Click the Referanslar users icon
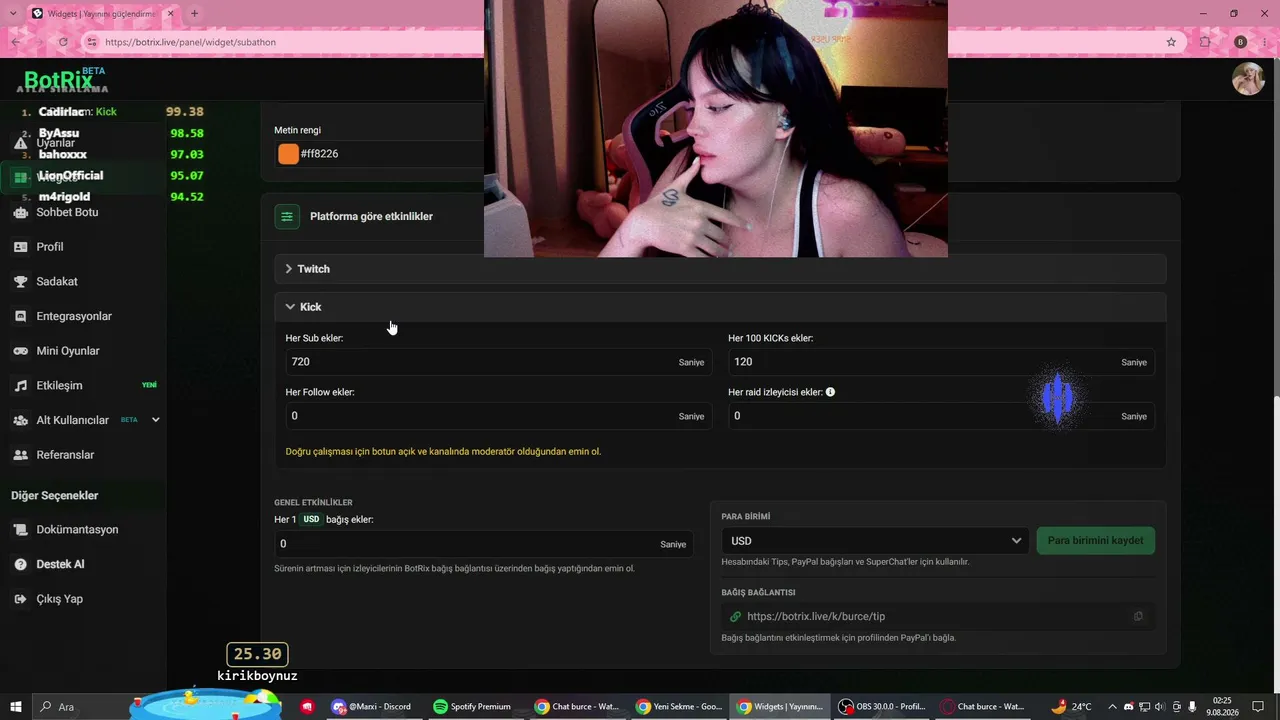Image resolution: width=1280 pixels, height=720 pixels. point(20,455)
